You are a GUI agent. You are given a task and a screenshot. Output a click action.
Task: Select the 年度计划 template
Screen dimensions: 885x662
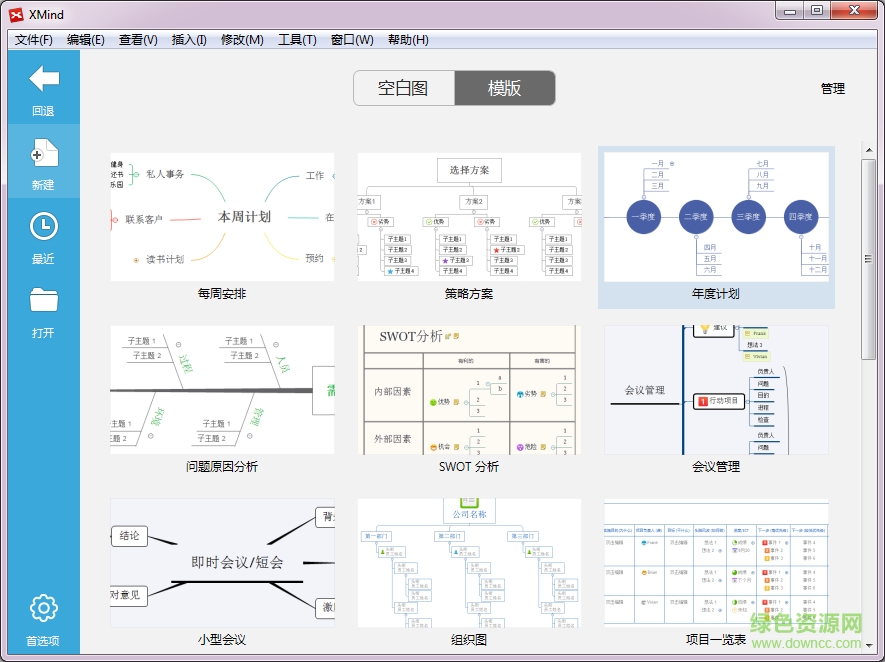click(x=716, y=215)
